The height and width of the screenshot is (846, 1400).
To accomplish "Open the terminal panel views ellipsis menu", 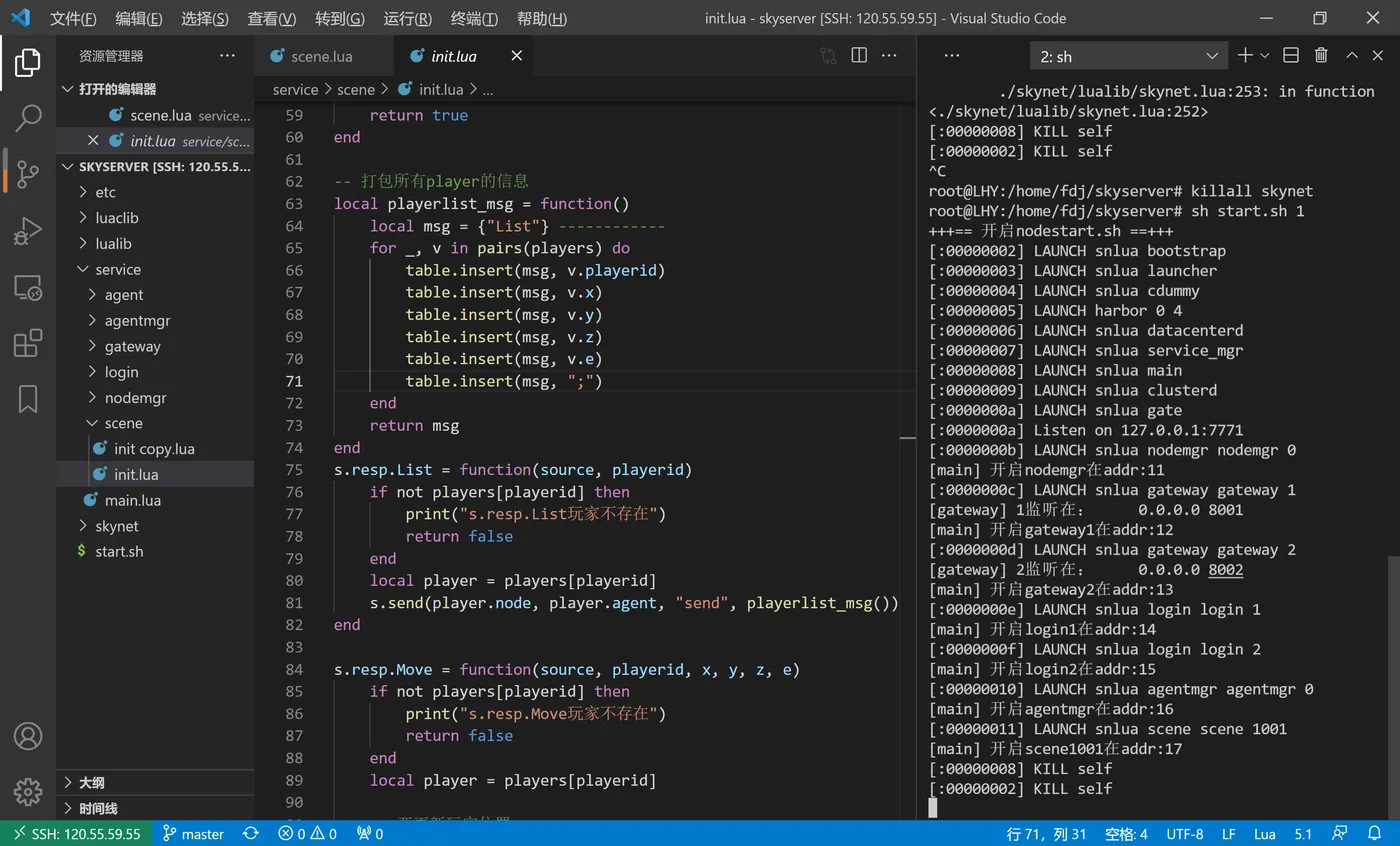I will coord(952,56).
